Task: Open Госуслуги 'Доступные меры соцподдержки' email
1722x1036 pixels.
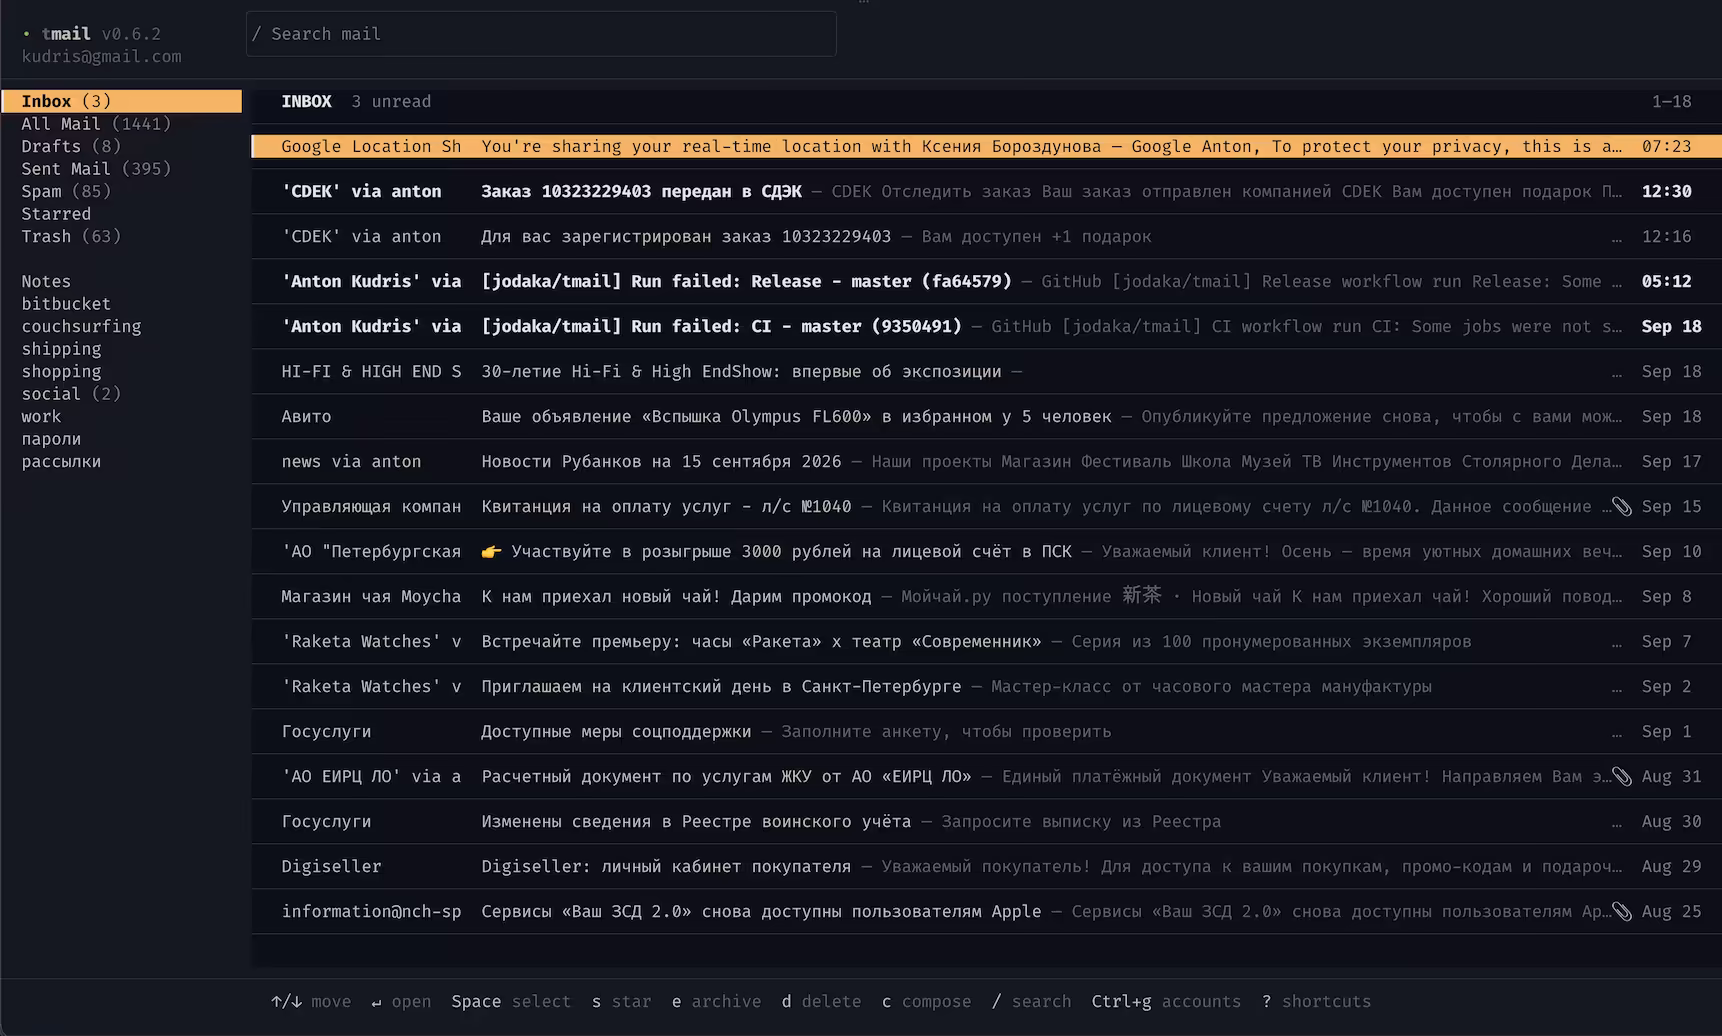Action: point(986,731)
